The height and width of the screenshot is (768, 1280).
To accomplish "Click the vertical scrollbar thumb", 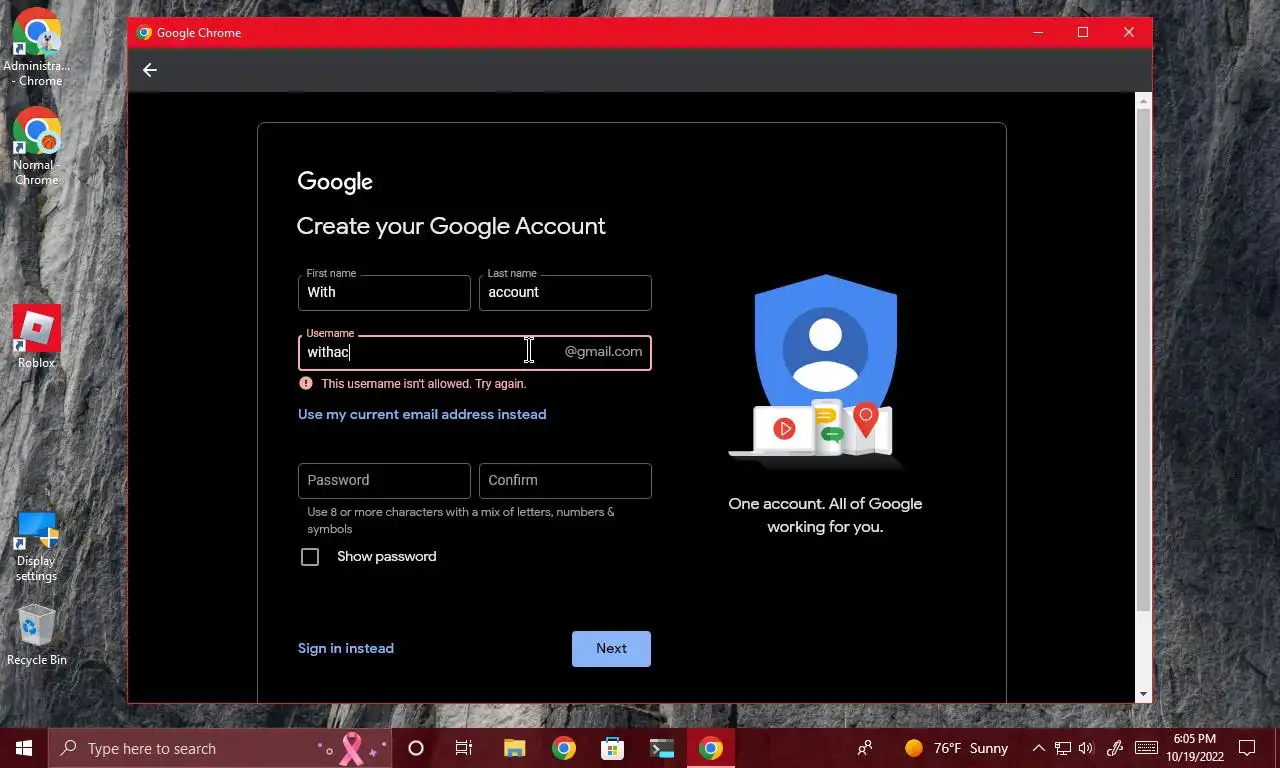I will [1143, 360].
